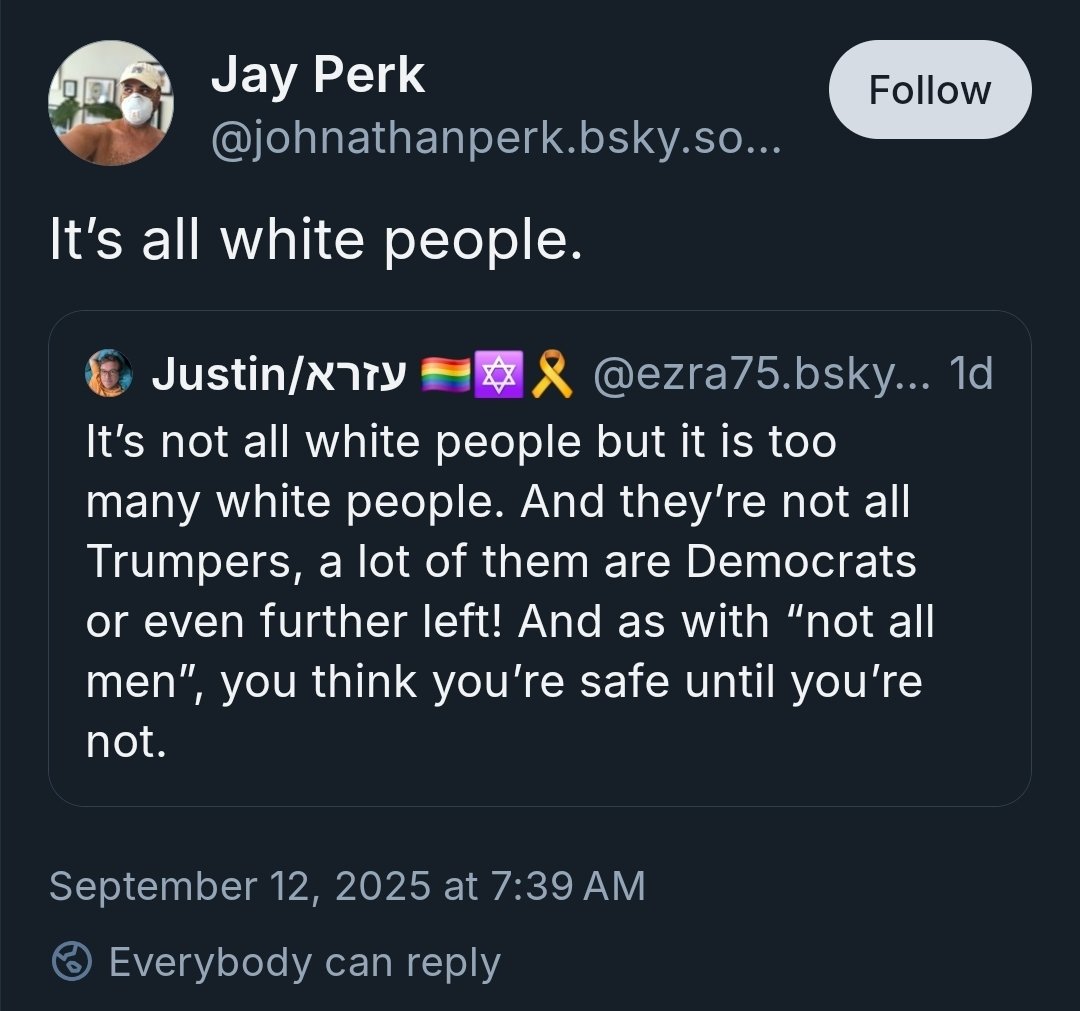The image size is (1080, 1011).
Task: Click the last line "not." of quoted post
Action: (x=125, y=741)
